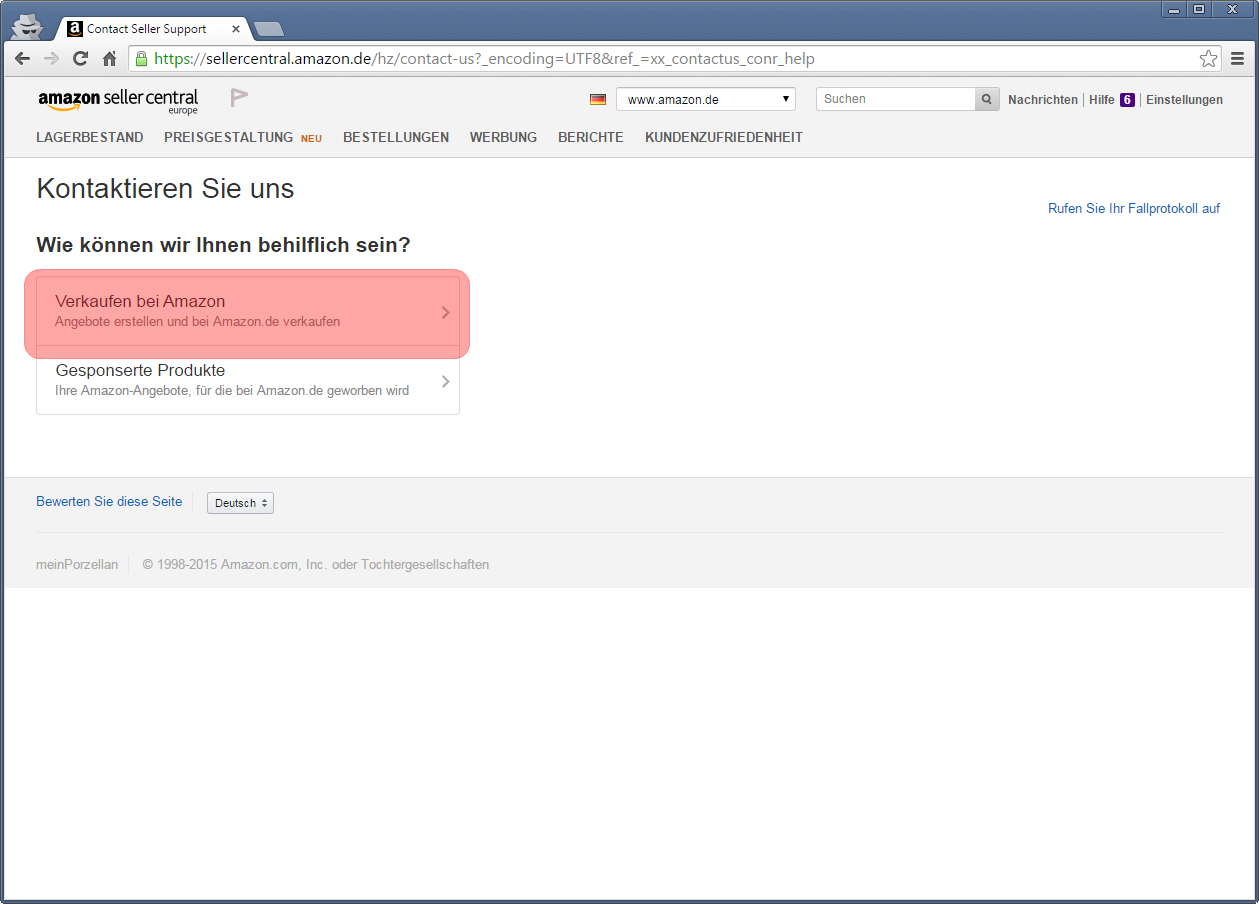Click the German flag icon
The height and width of the screenshot is (904, 1259).
coord(598,99)
